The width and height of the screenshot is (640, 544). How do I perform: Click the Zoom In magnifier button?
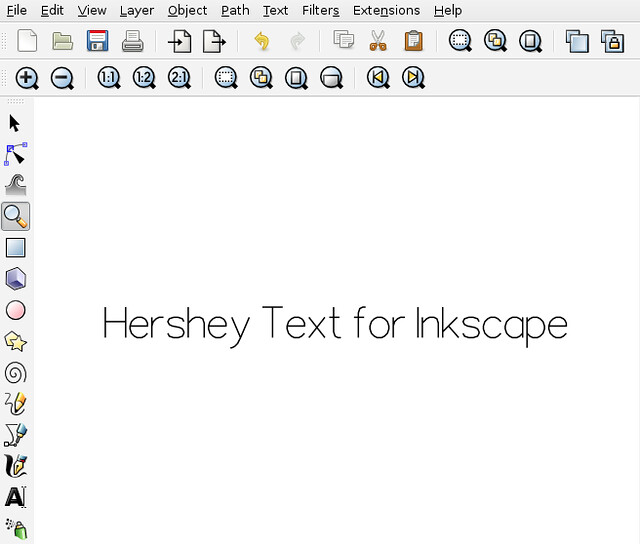click(27, 78)
